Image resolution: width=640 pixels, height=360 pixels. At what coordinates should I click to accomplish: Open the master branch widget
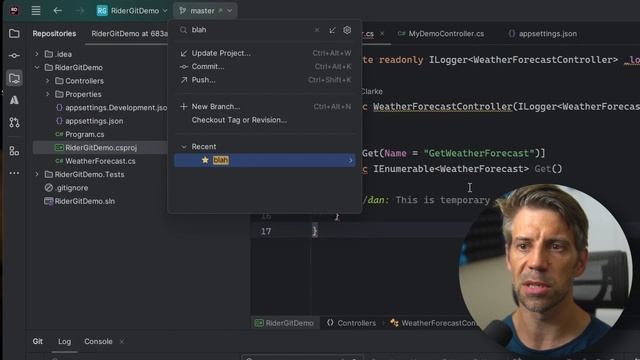205,11
